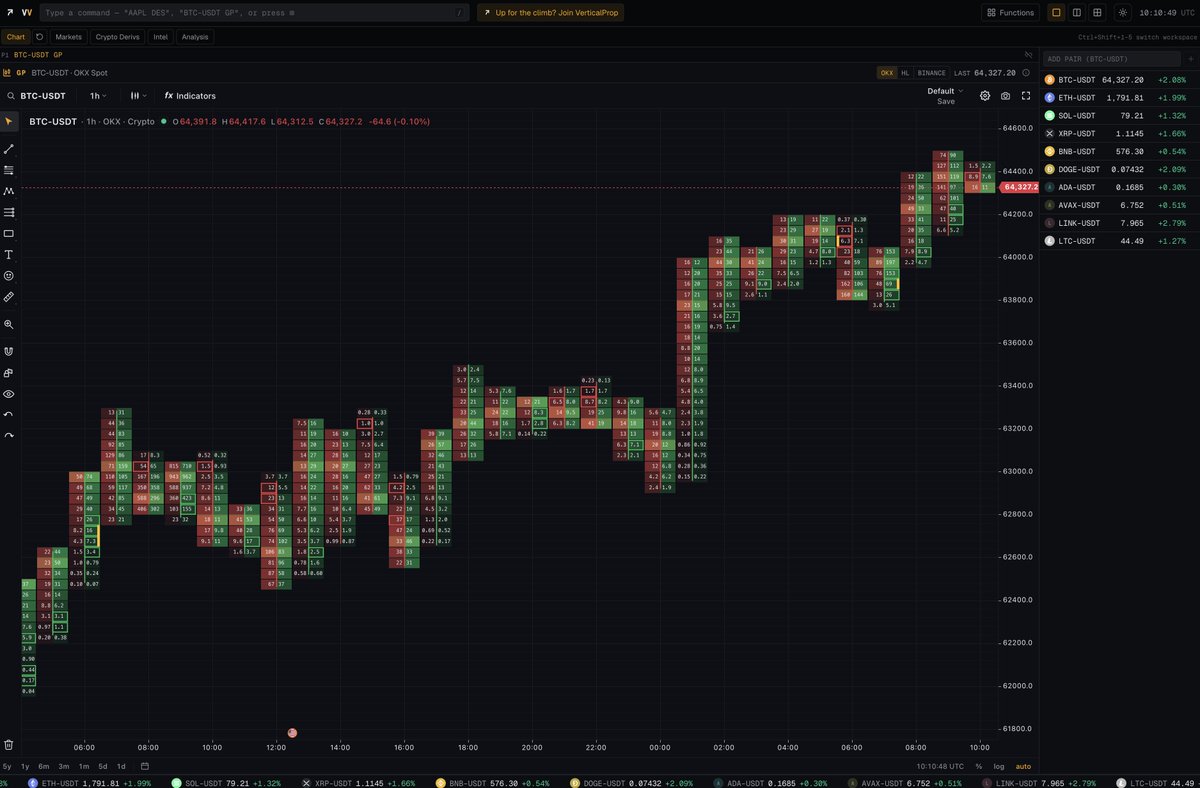The image size is (1200, 788).
Task: Select the four-panel grid layout
Action: click(x=1097, y=13)
